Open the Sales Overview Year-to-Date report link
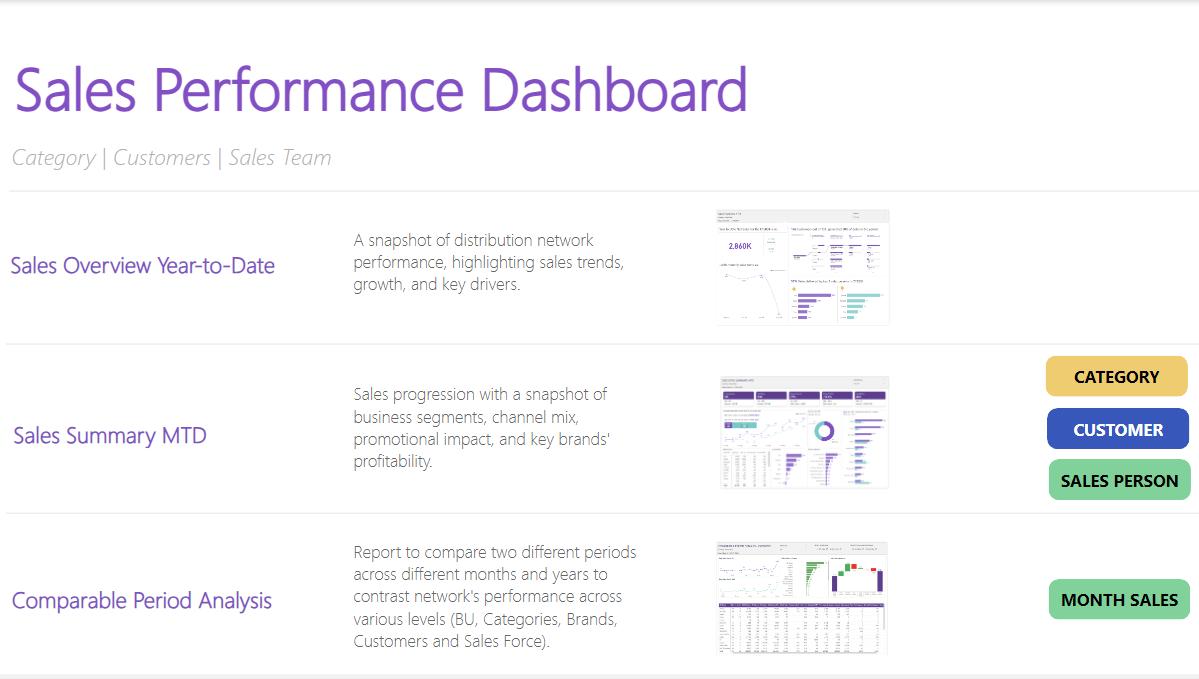Screen dimensions: 1199x679 (x=142, y=266)
